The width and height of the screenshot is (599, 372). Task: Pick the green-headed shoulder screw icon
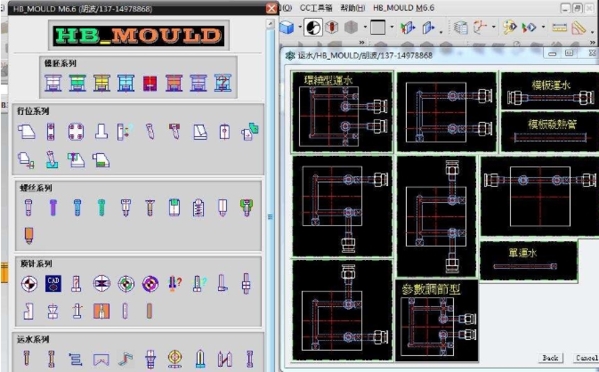tap(246, 207)
